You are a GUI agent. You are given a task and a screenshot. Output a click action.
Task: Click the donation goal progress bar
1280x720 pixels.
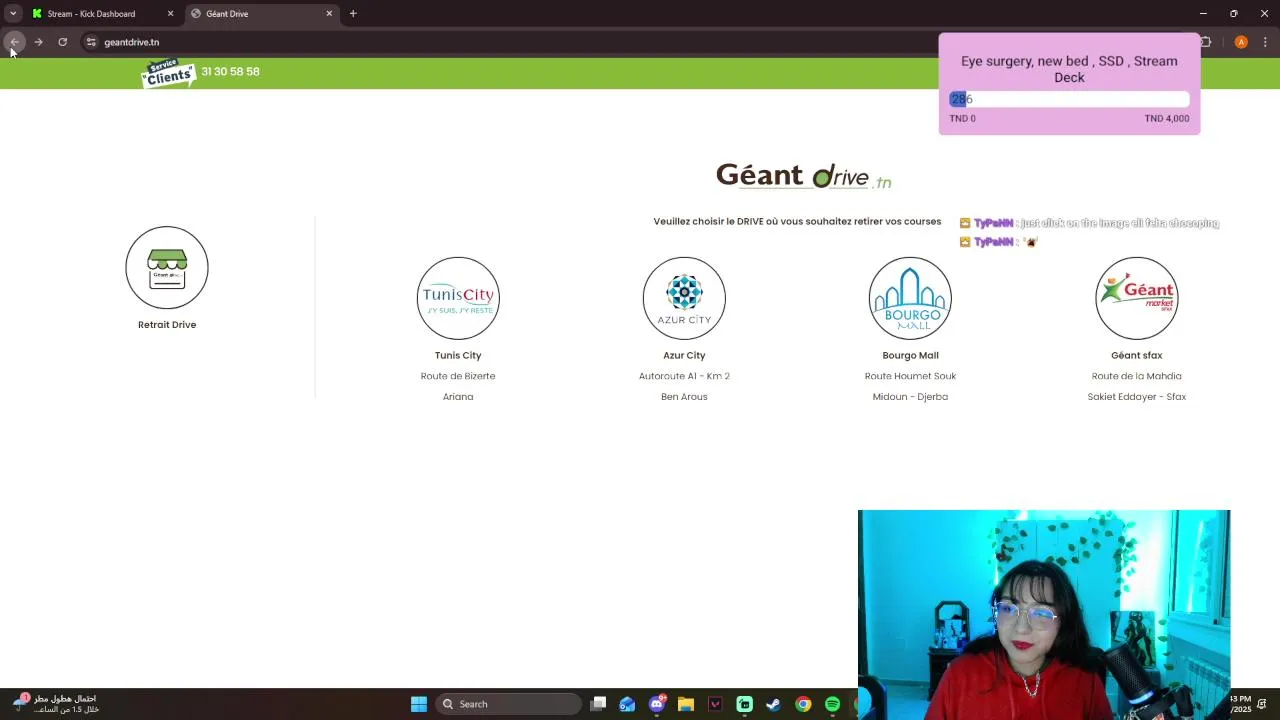click(1069, 99)
